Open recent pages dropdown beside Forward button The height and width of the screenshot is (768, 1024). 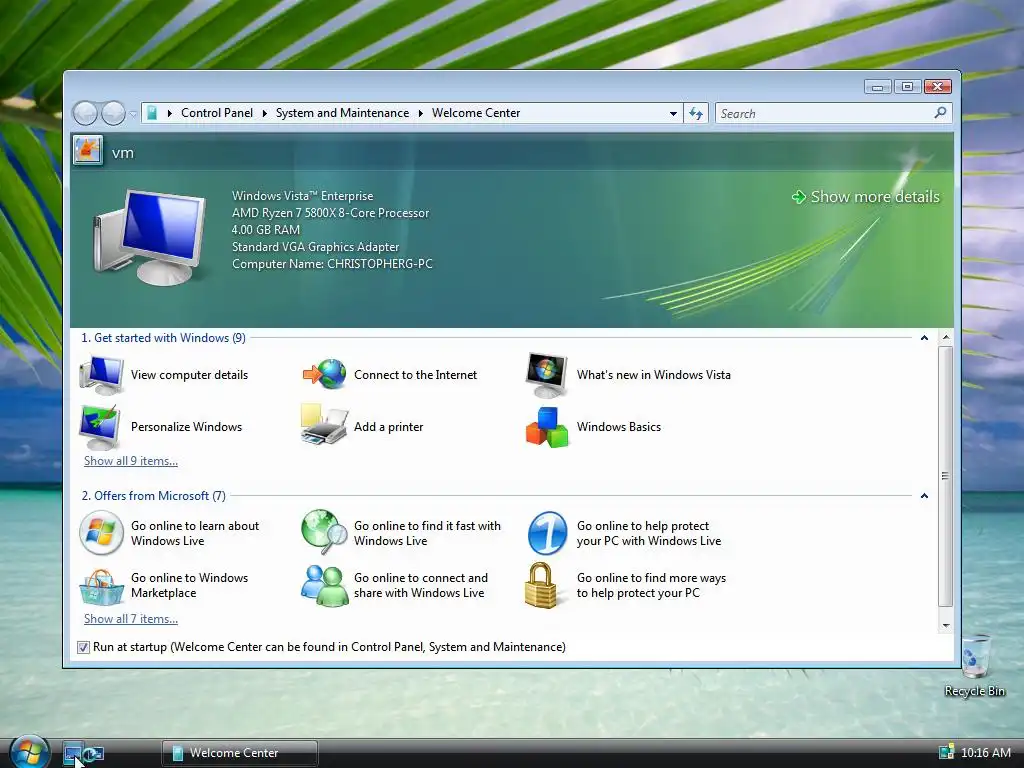click(x=133, y=114)
